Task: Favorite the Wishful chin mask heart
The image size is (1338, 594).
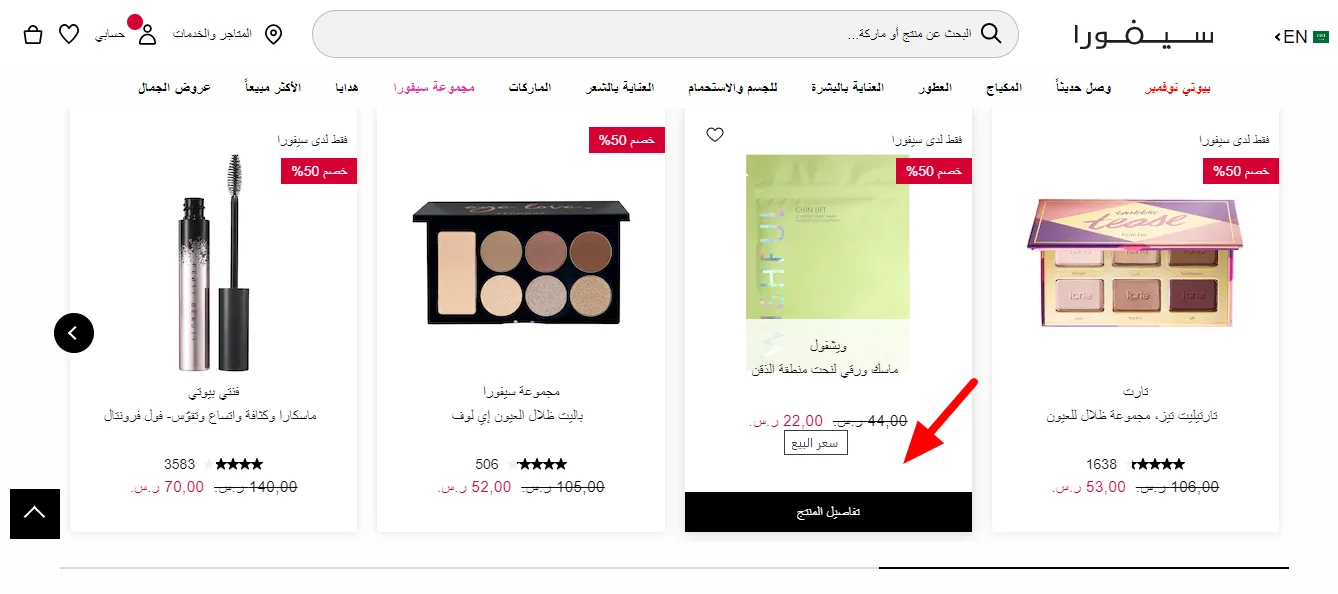Action: 714,135
